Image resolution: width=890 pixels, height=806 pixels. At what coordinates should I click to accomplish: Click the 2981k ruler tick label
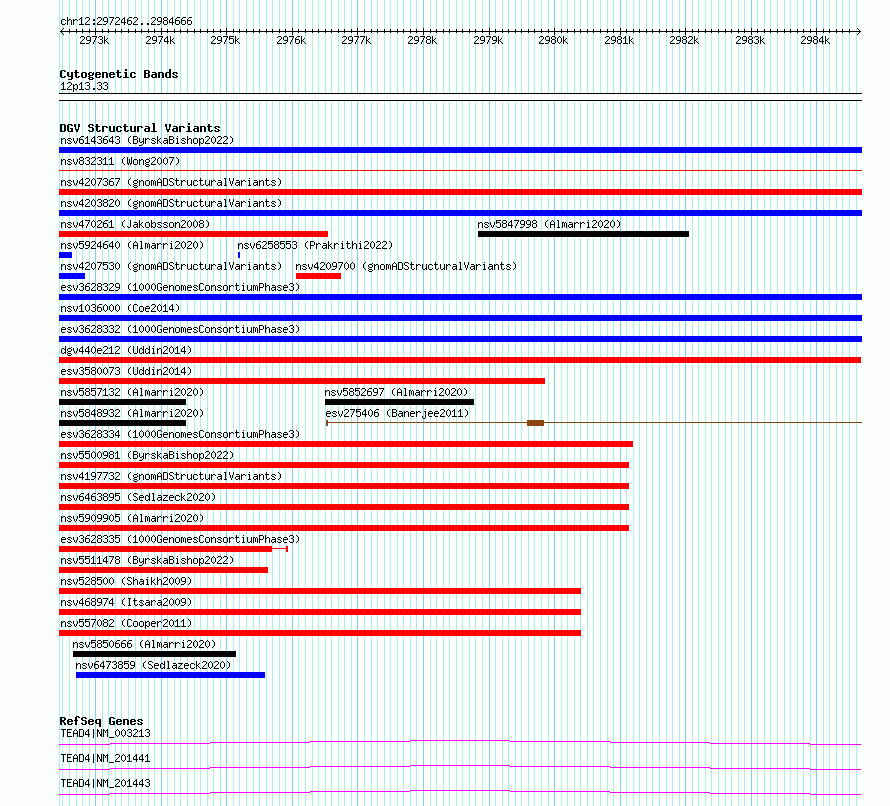(619, 40)
